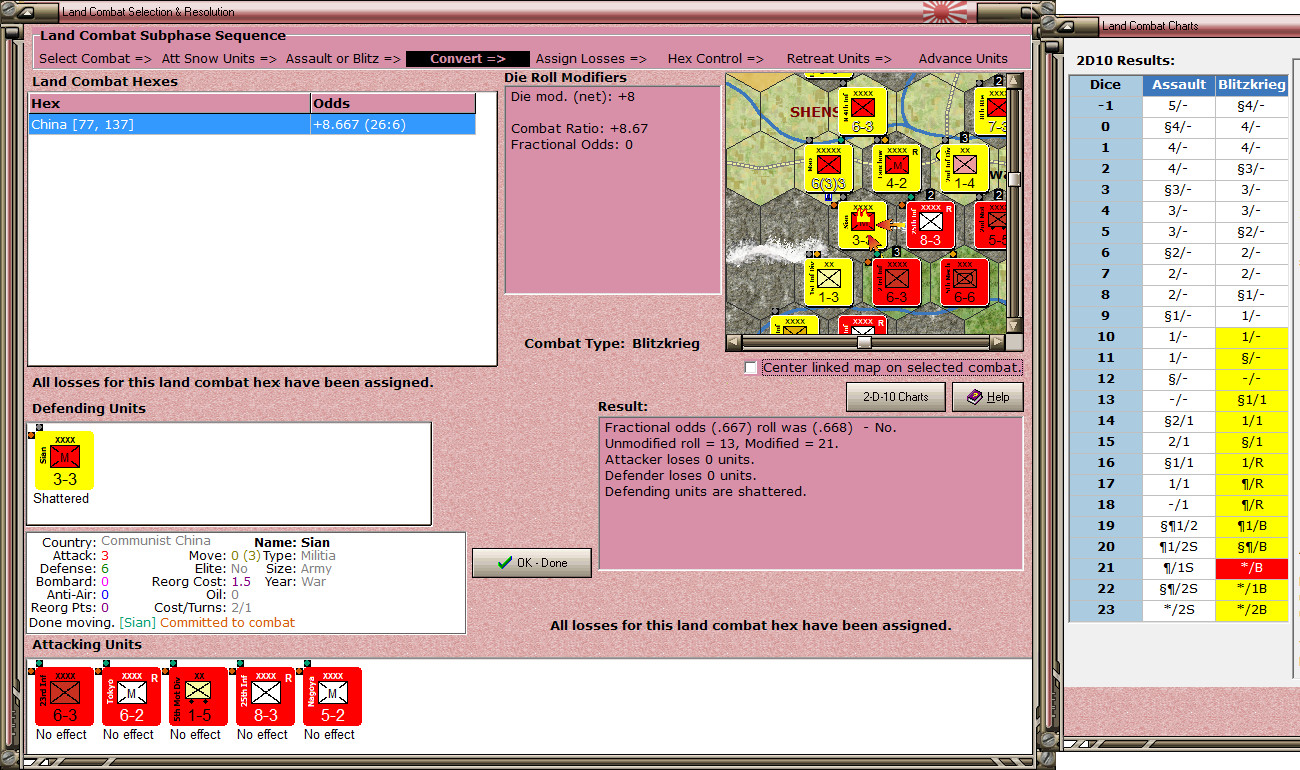The height and width of the screenshot is (770, 1300).
Task: Click the highlighted Convert subphase step
Action: point(467,59)
